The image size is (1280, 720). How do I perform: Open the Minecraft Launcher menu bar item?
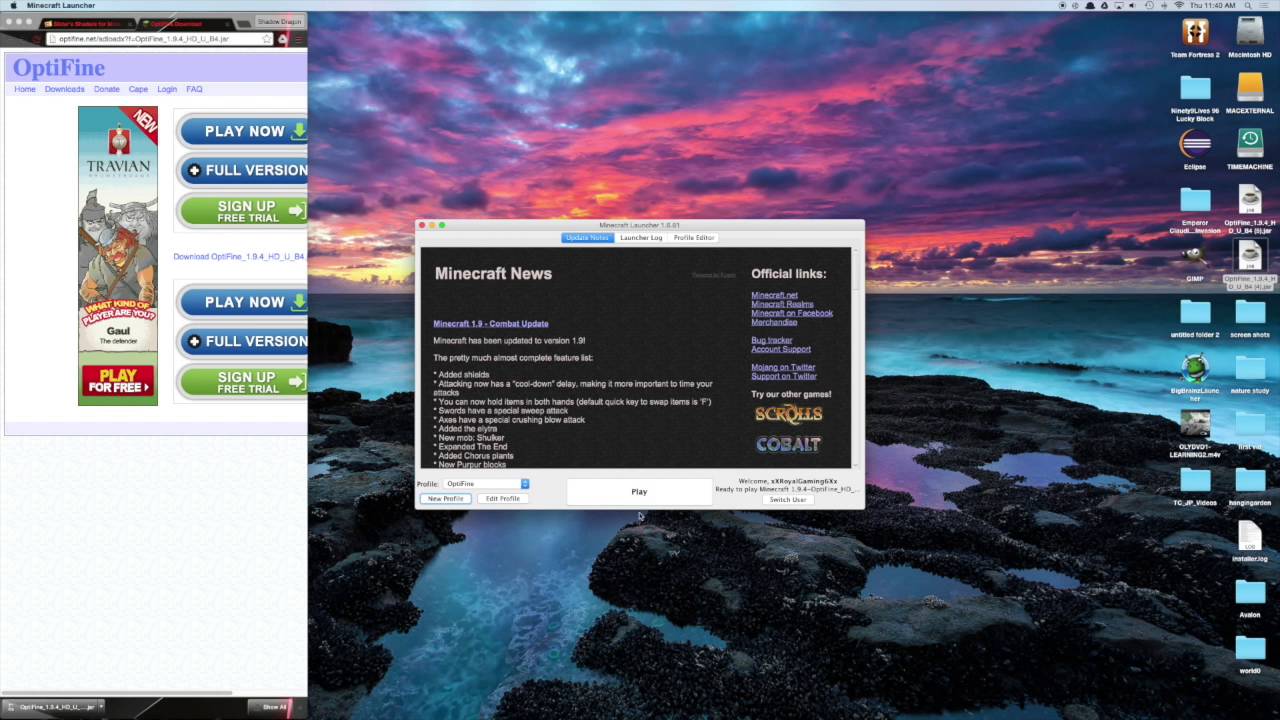click(61, 5)
